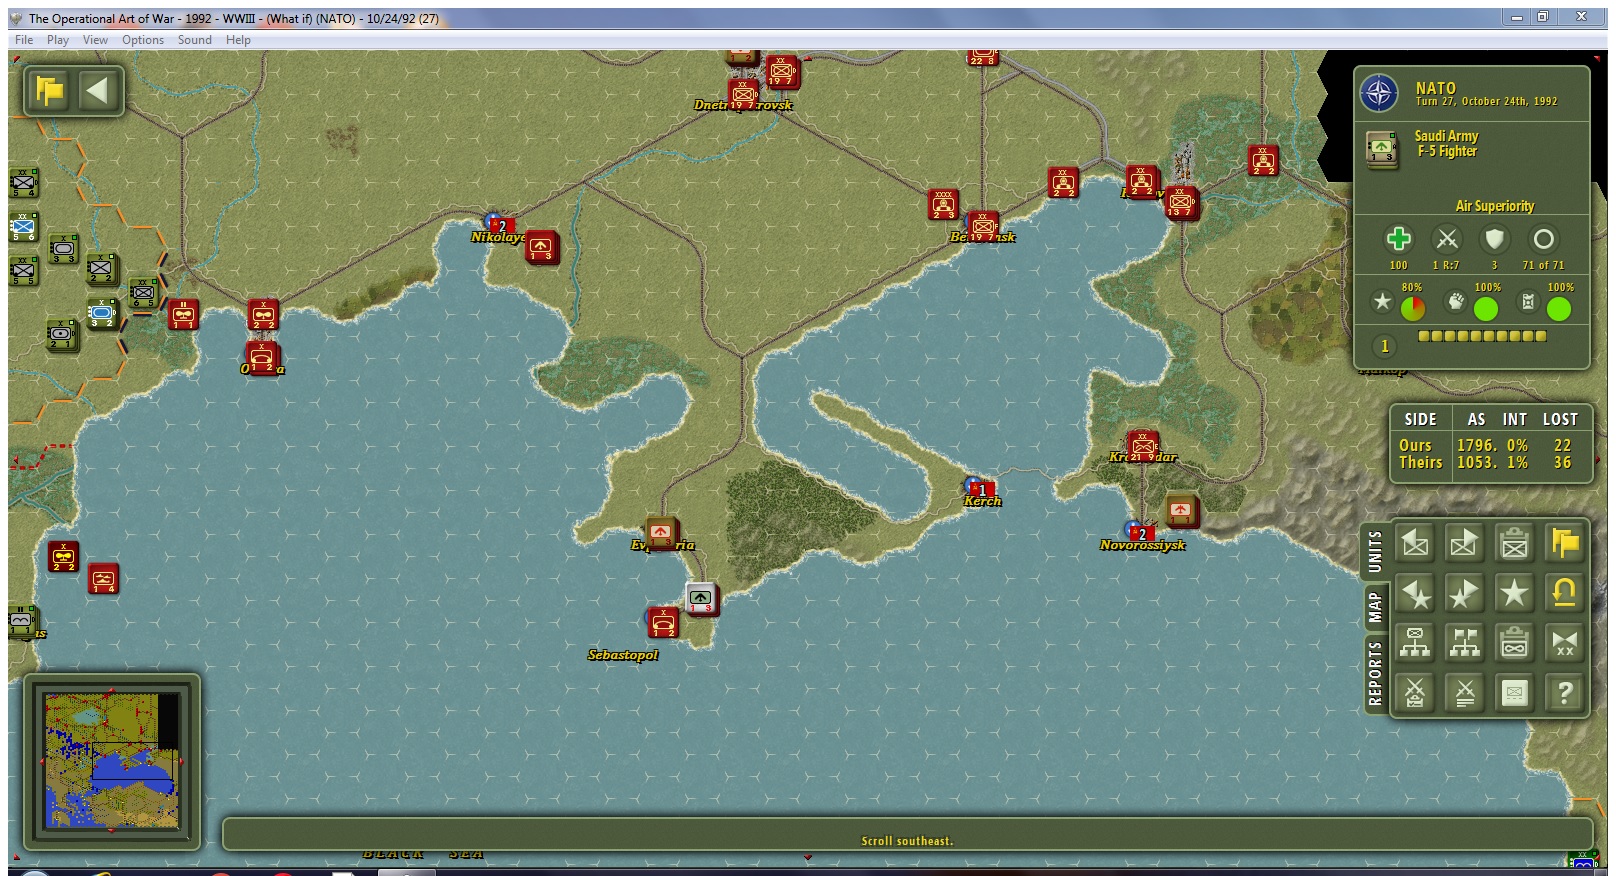The image size is (1616, 876).
Task: Go to next formation star-arrow icon
Action: tap(1464, 593)
